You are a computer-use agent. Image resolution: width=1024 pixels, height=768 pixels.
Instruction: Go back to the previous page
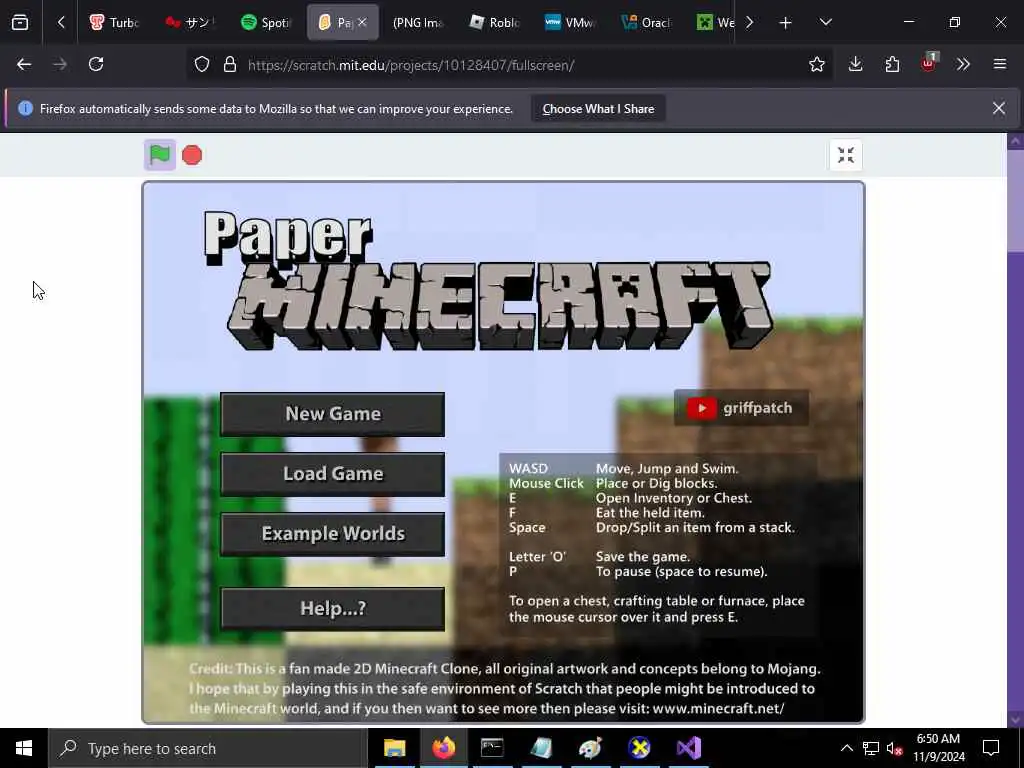click(x=24, y=64)
